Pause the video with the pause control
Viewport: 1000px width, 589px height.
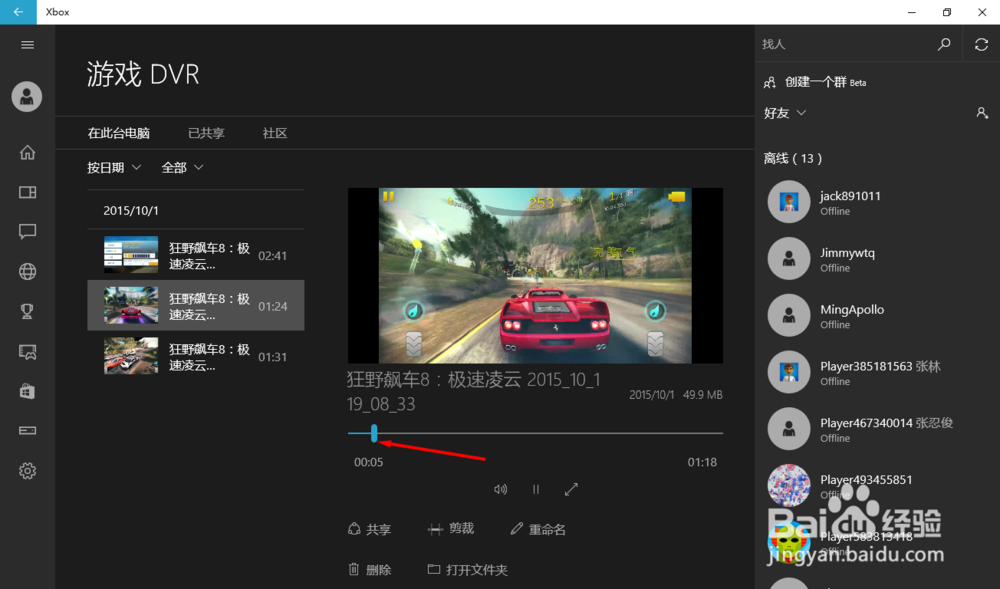(536, 489)
